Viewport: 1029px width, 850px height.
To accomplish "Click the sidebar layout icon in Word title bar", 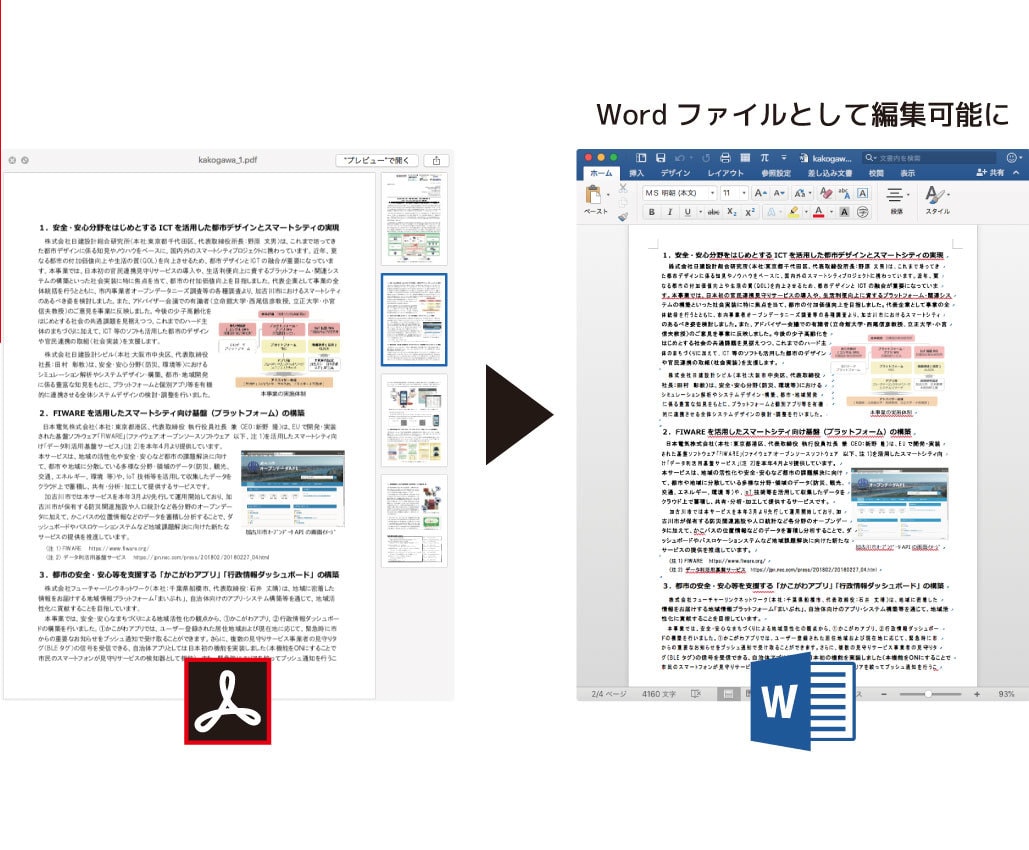I will pyautogui.click(x=641, y=158).
